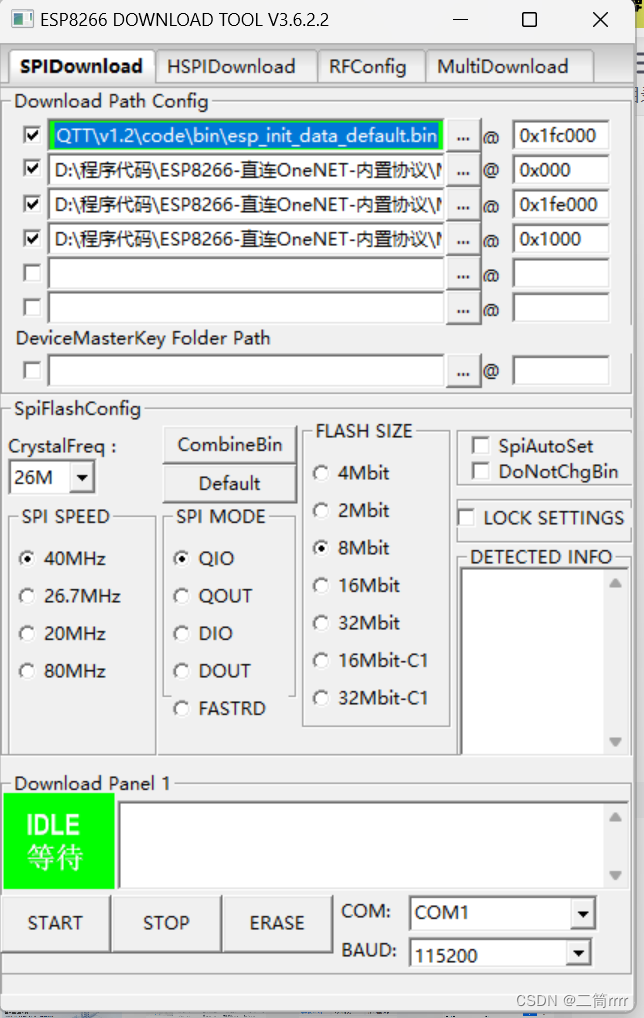This screenshot has width=644, height=1018.
Task: Switch to the SPIDownload tab
Action: click(81, 66)
